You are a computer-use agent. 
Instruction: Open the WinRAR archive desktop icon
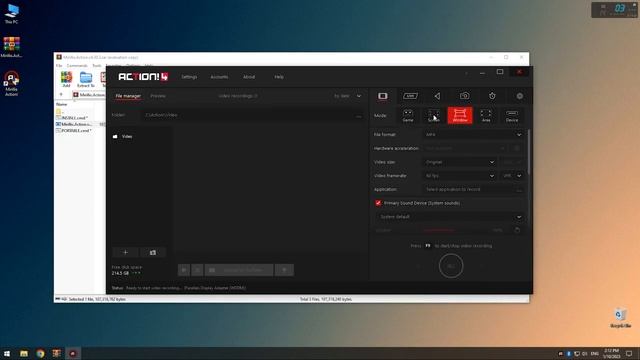click(x=11, y=47)
